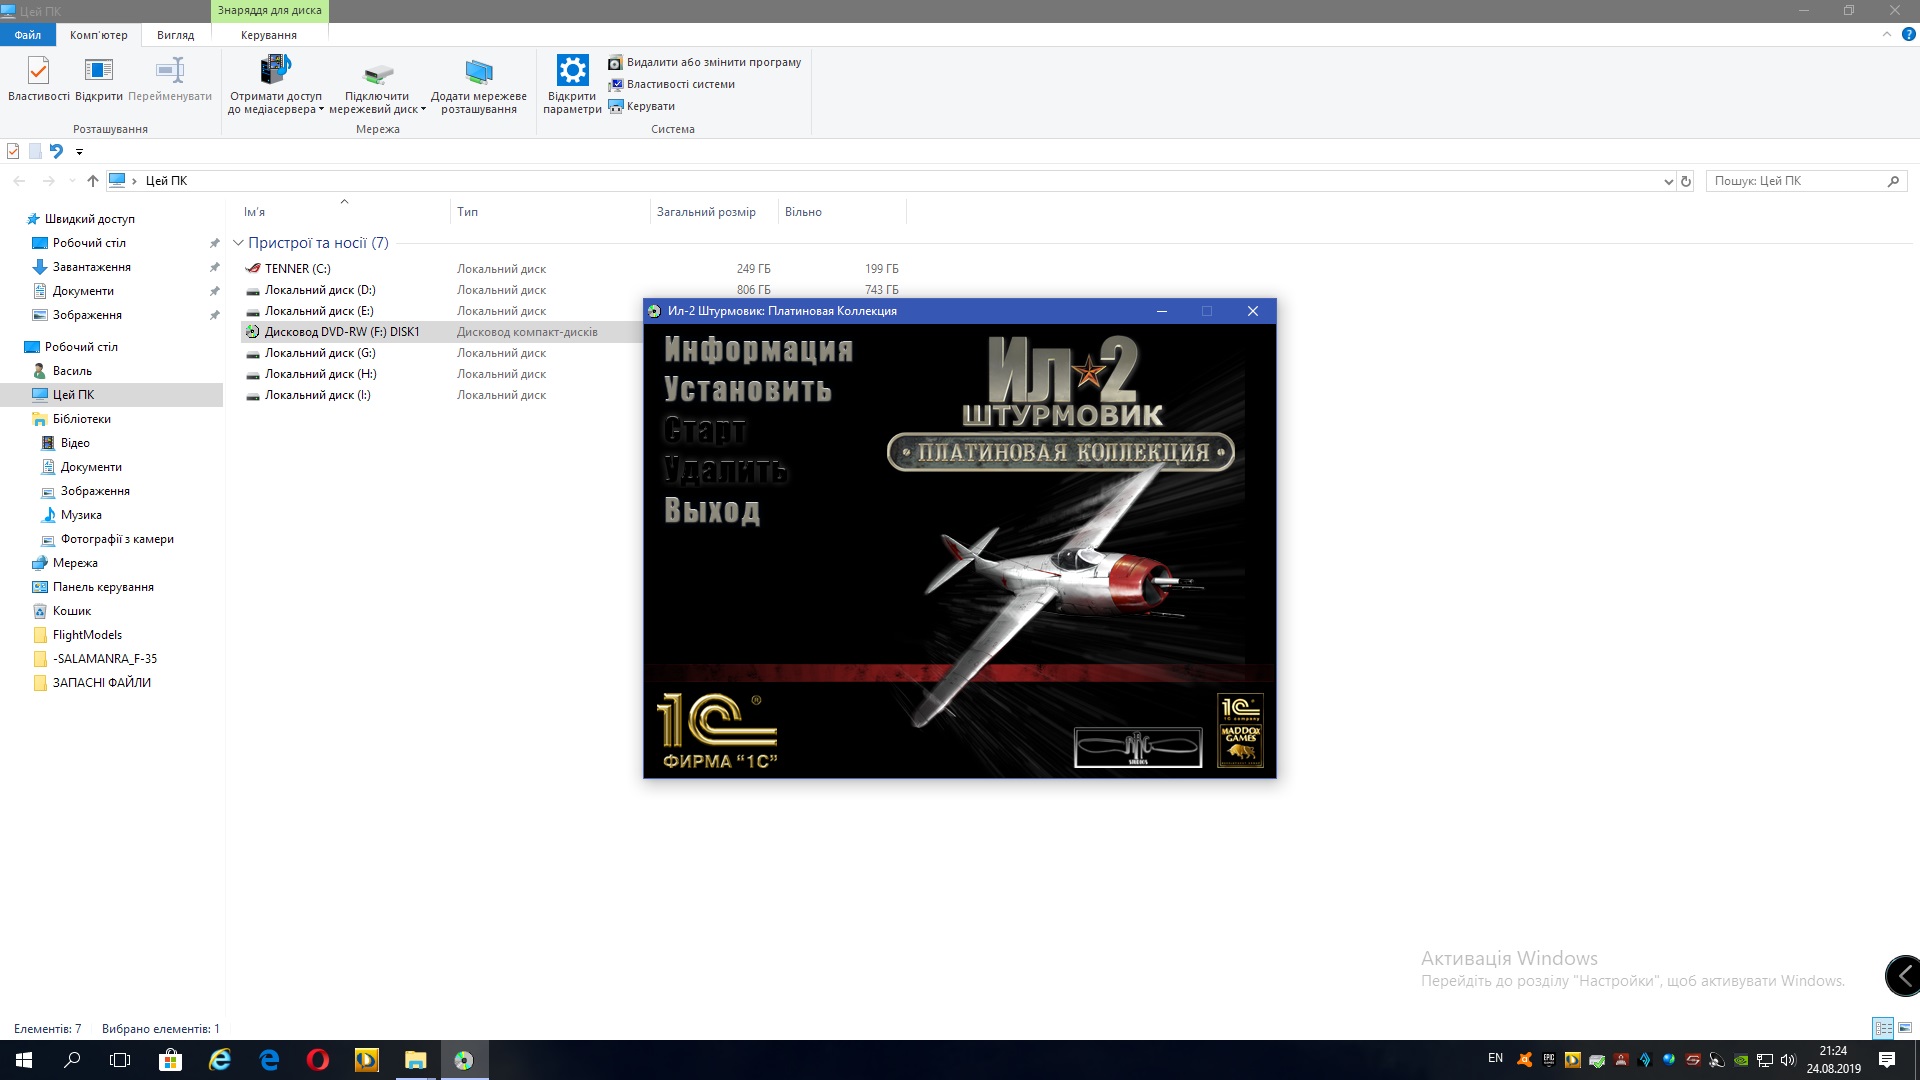Click the Uninstall or change program icon
1920x1080 pixels.
click(616, 62)
